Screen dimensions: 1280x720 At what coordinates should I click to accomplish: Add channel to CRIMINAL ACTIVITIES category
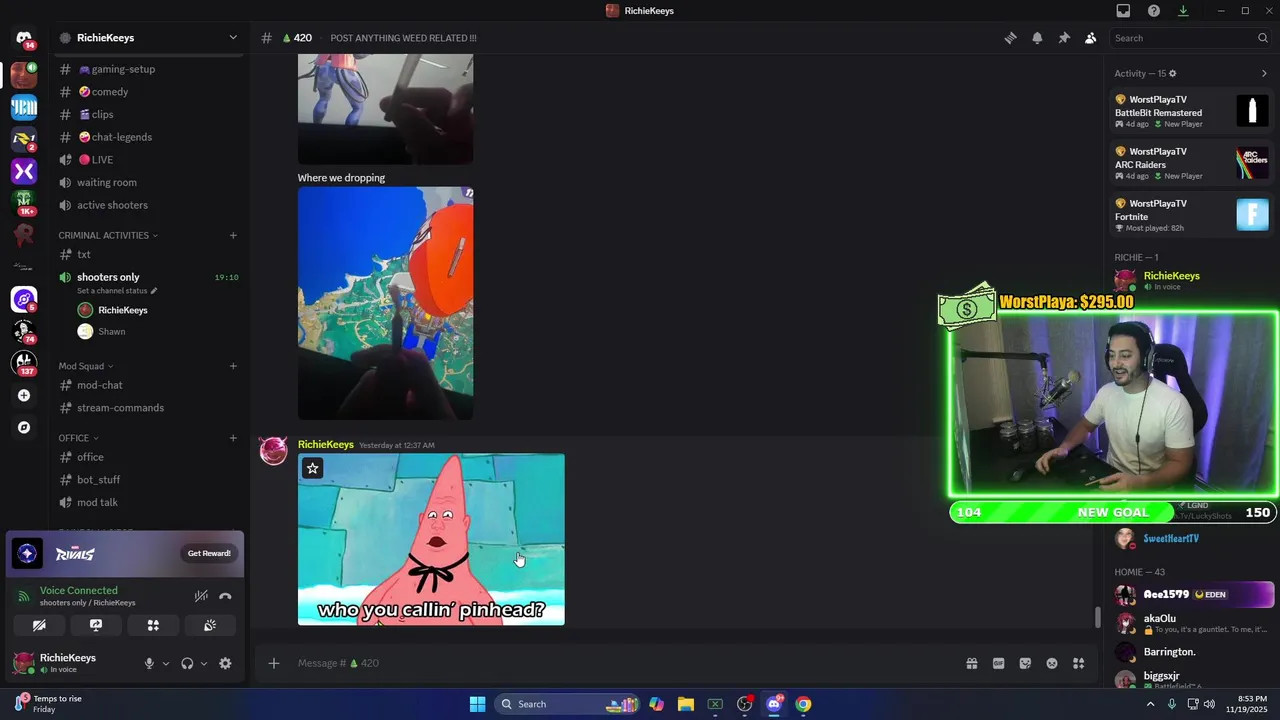coord(233,235)
